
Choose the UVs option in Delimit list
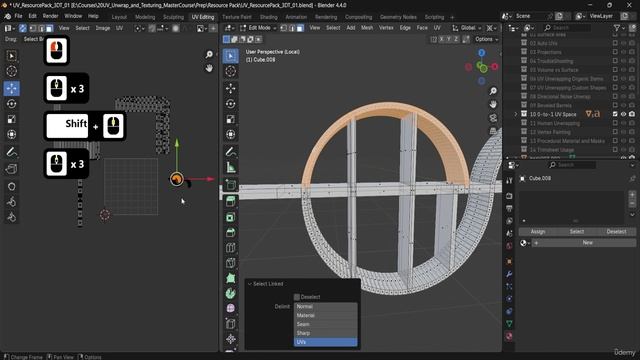click(x=325, y=342)
